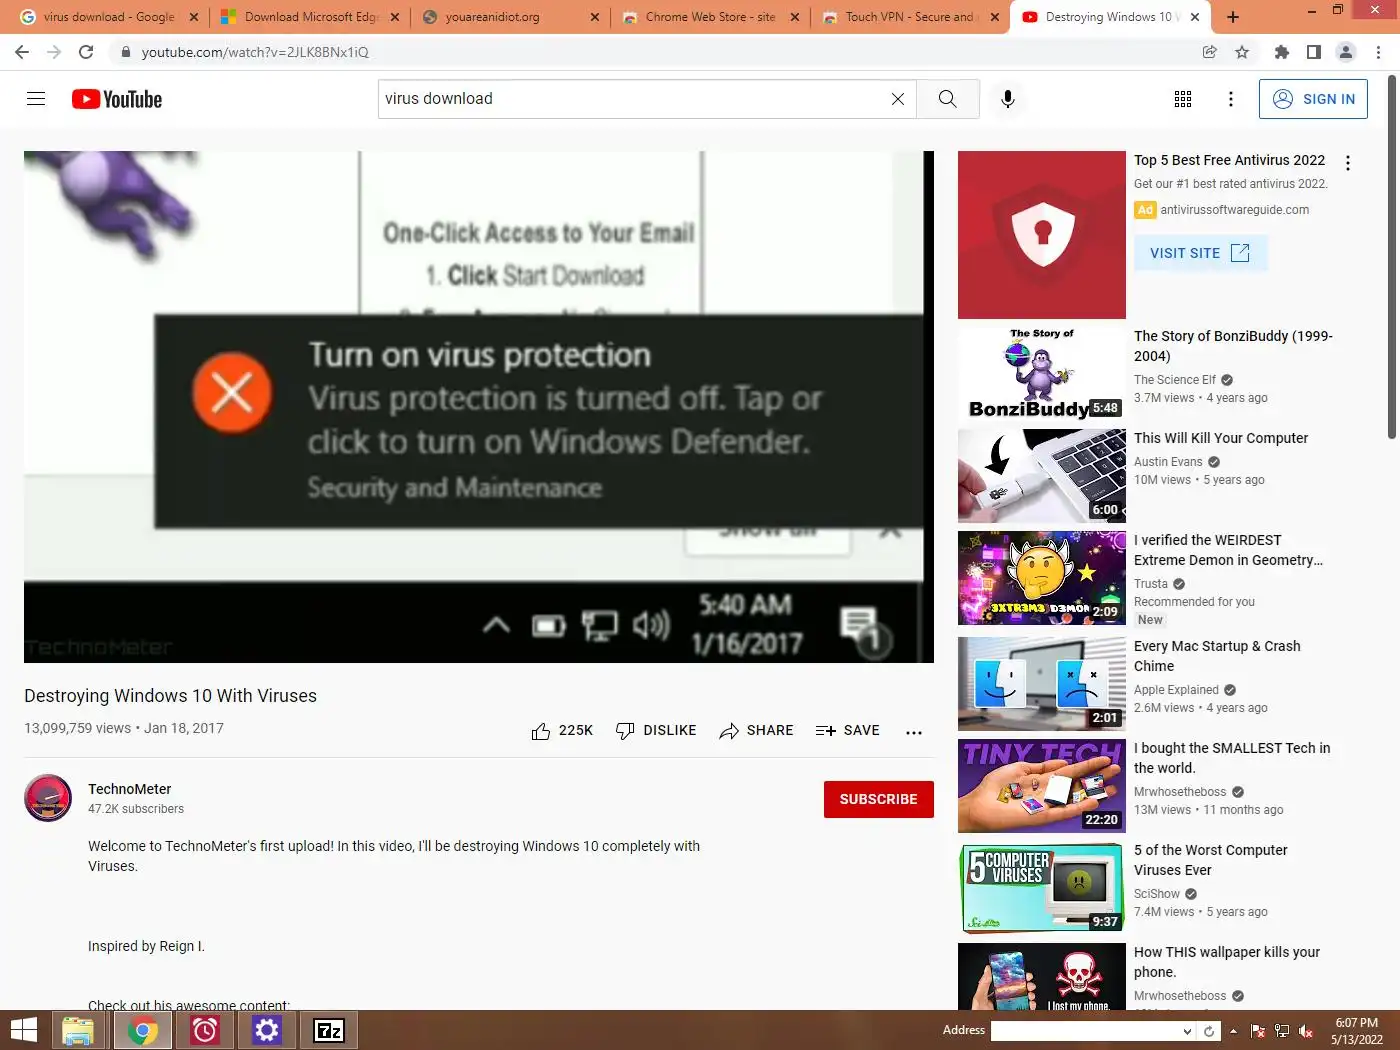Open 'How THIS wallpaper kills your phone' title
This screenshot has width=1400, height=1050.
click(1227, 962)
